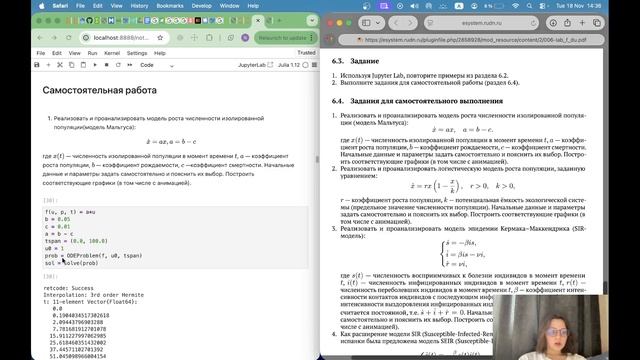Open the Safari share icon
The height and width of the screenshot is (360, 640).
point(567,23)
